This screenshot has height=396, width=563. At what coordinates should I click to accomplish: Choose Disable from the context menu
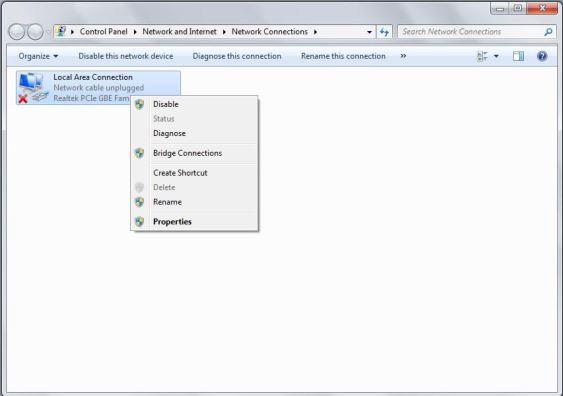194,104
